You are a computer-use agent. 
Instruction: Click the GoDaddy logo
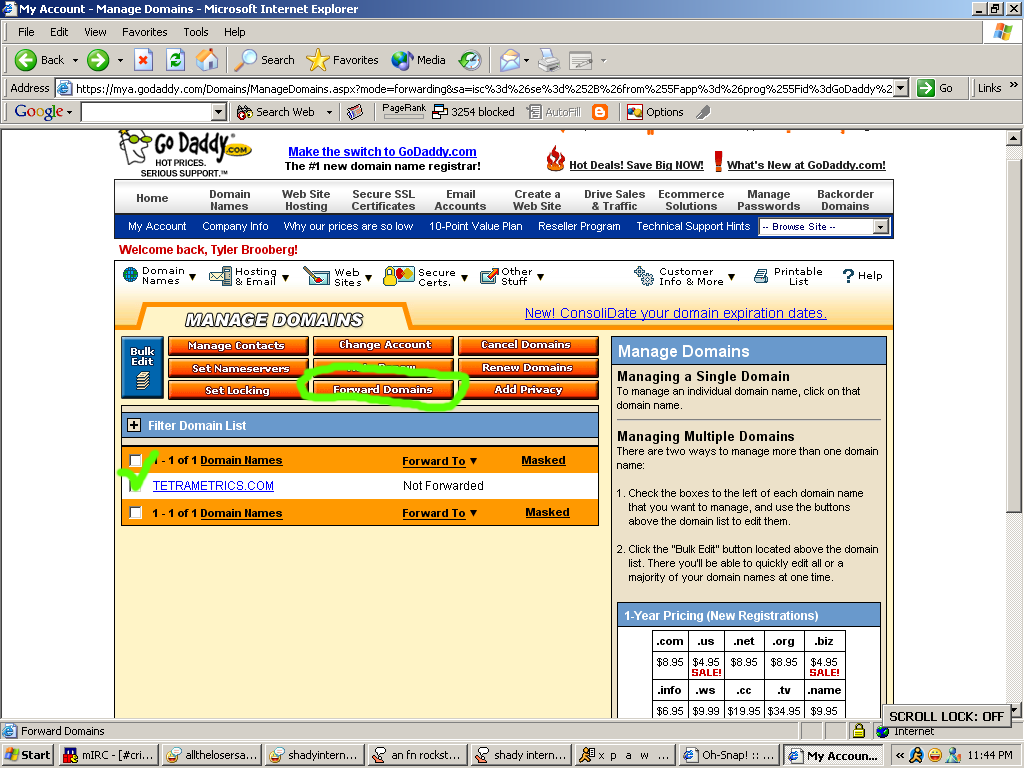(x=184, y=153)
